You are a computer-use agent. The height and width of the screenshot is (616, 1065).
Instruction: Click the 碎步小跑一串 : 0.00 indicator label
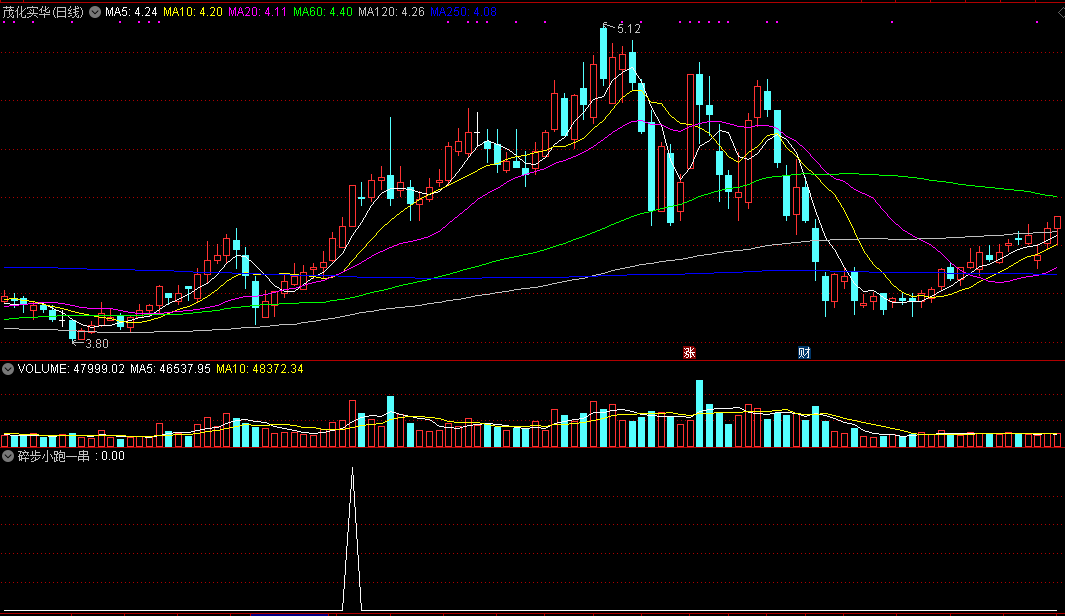pyautogui.click(x=71, y=456)
